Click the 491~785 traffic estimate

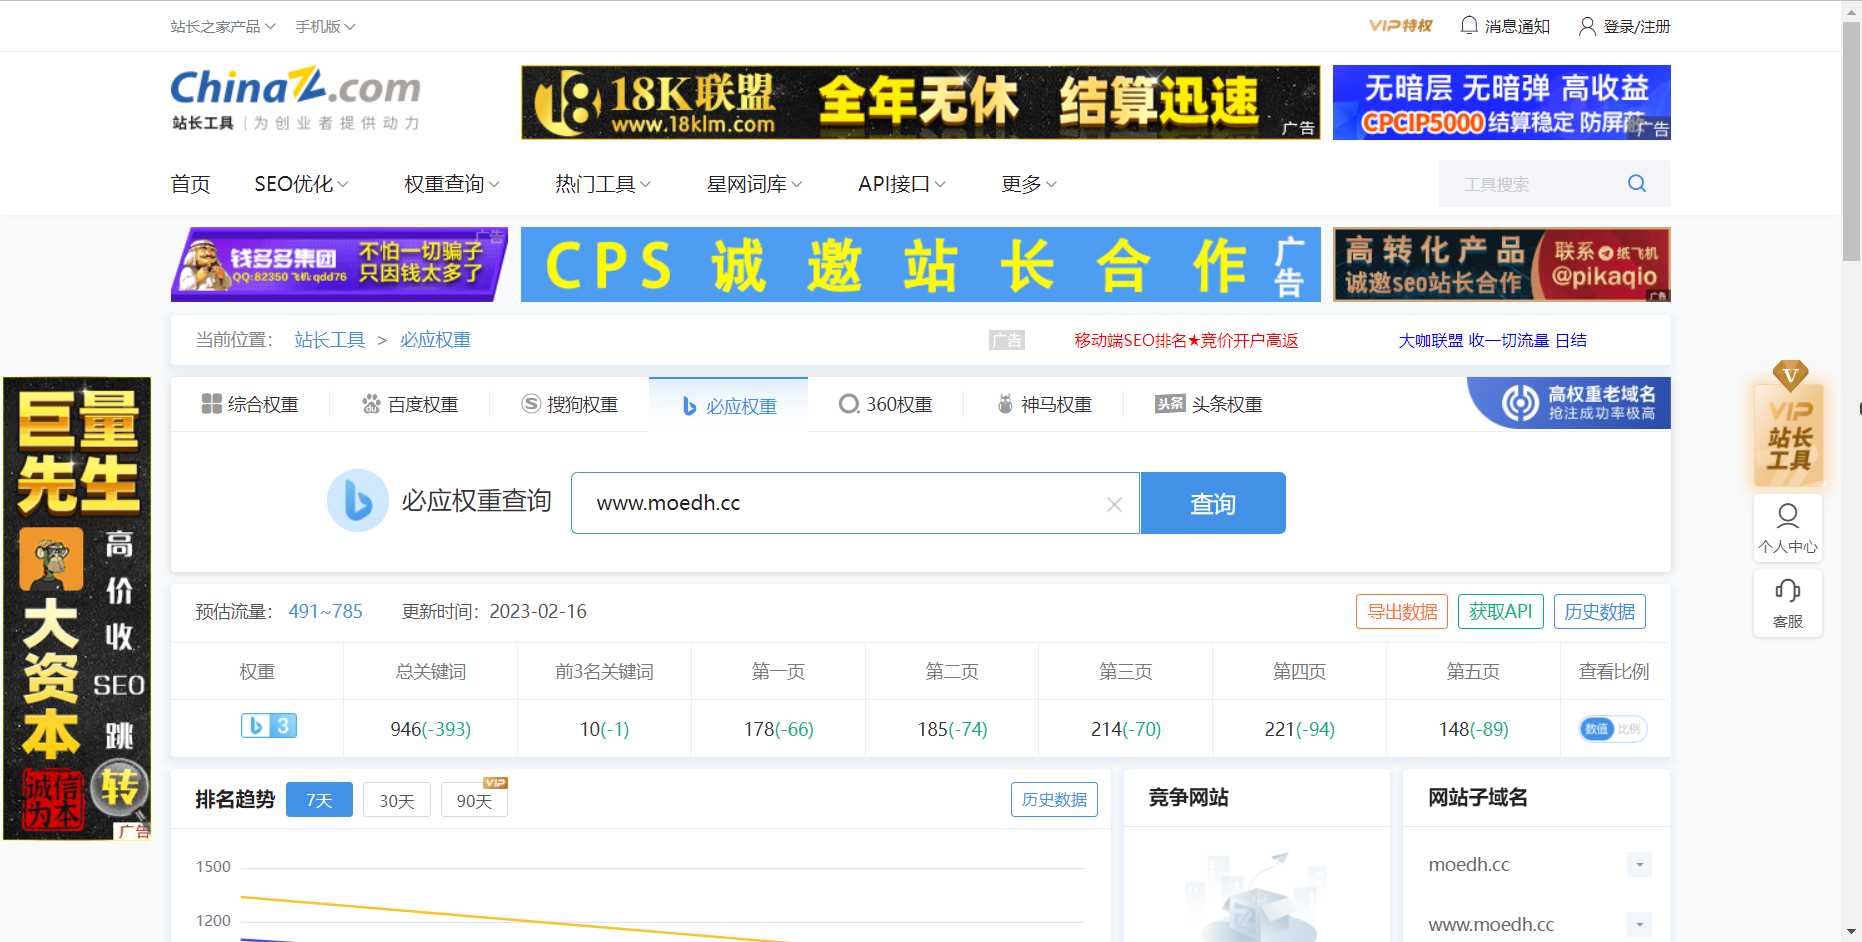click(x=325, y=611)
